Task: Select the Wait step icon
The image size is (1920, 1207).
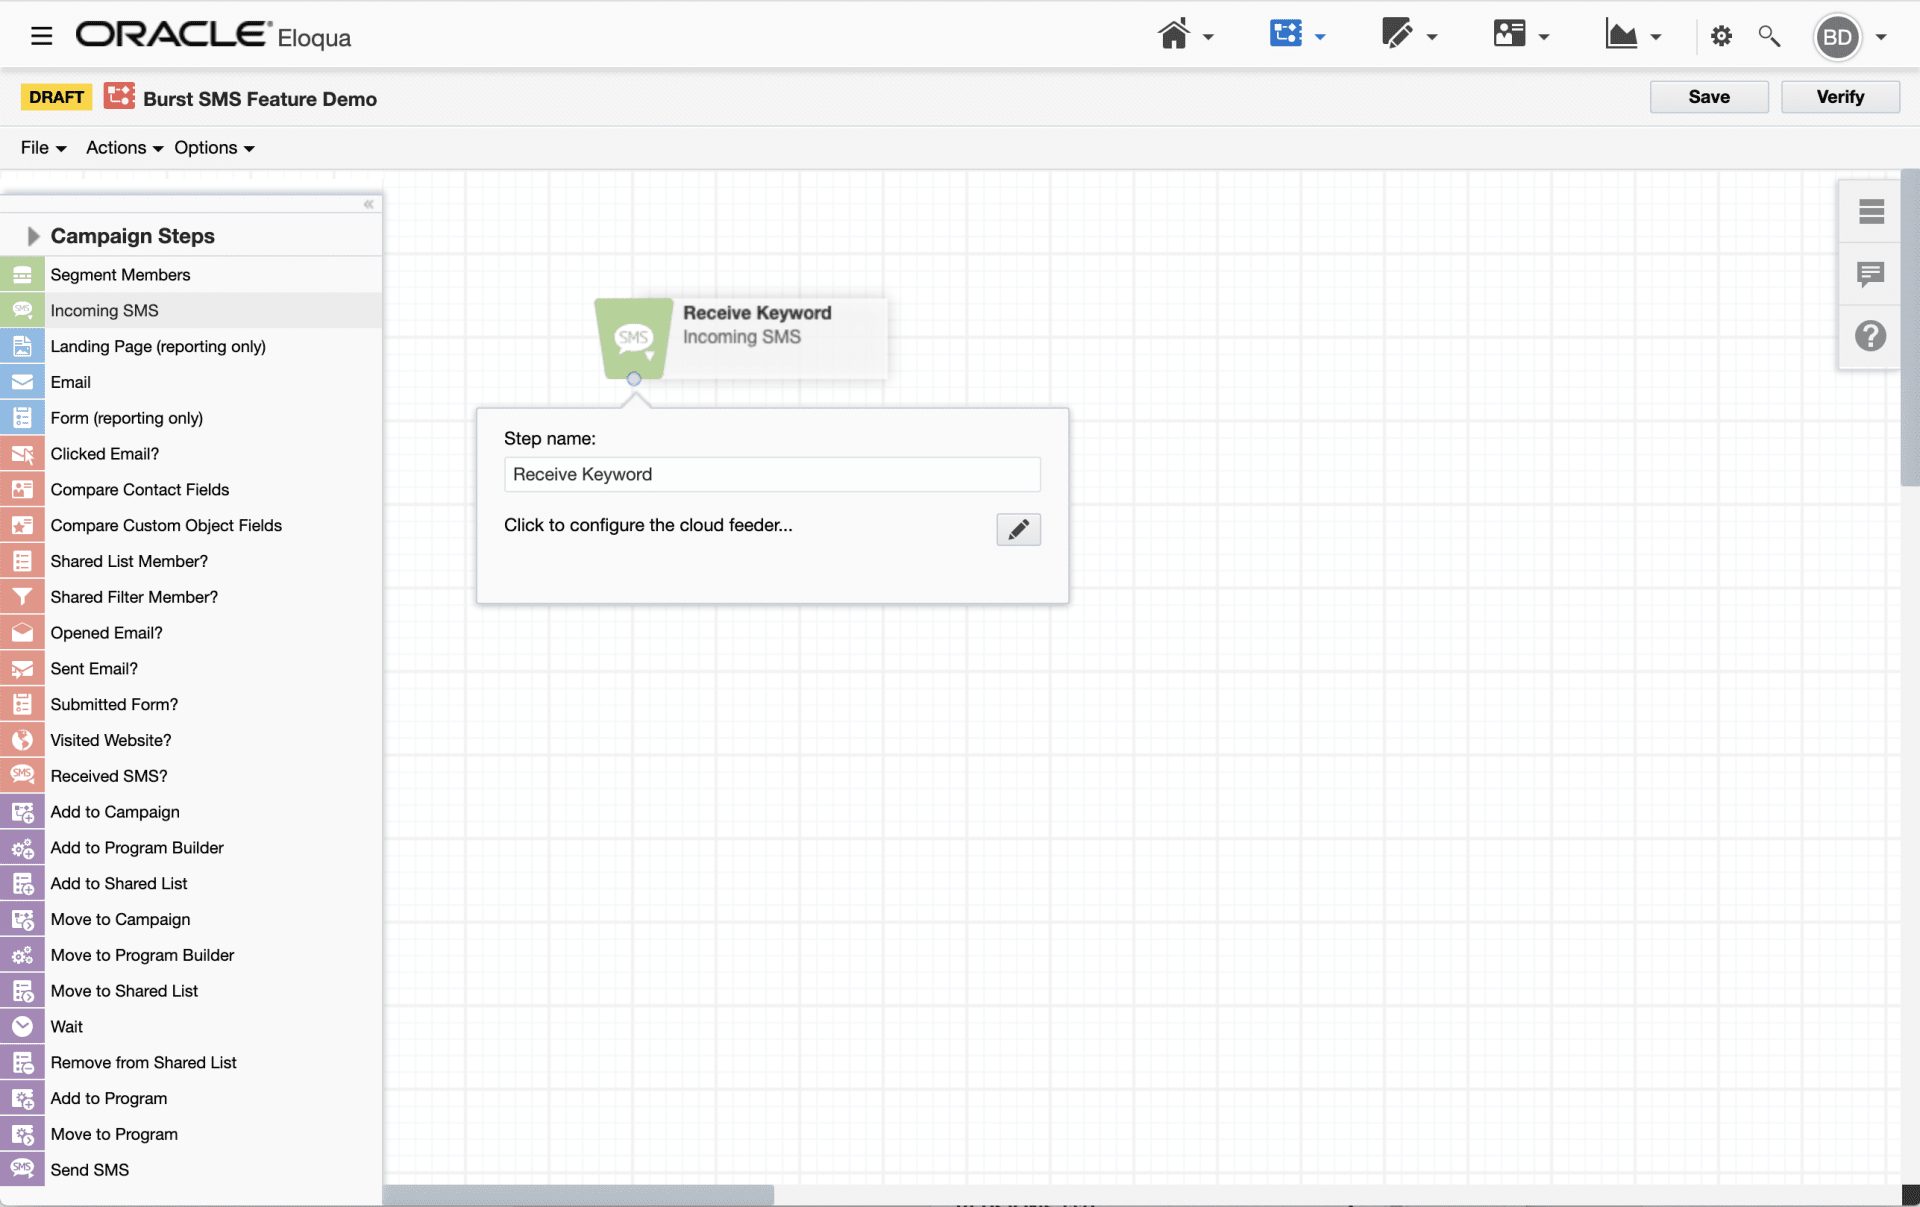Action: pos(23,1026)
